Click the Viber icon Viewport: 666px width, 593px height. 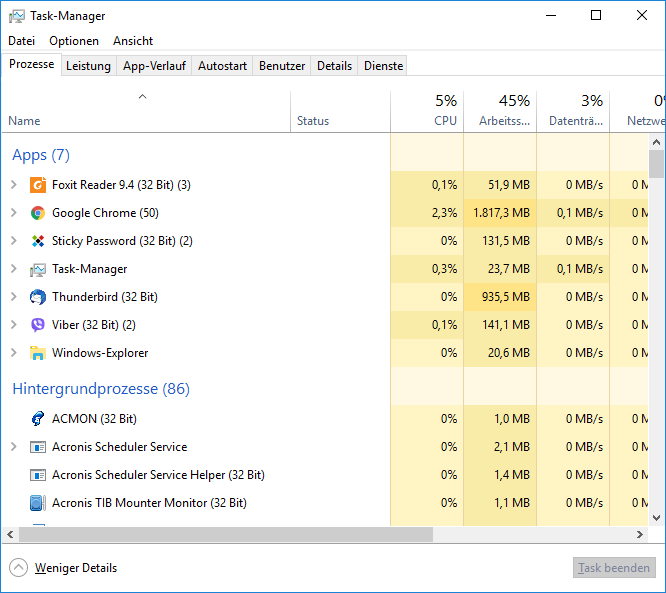pos(38,325)
